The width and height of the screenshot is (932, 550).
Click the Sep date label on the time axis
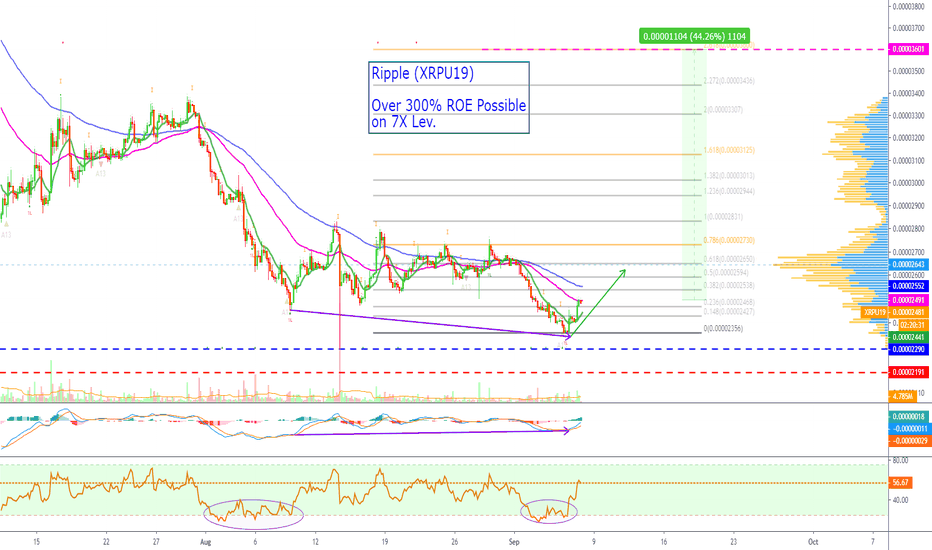coord(514,542)
